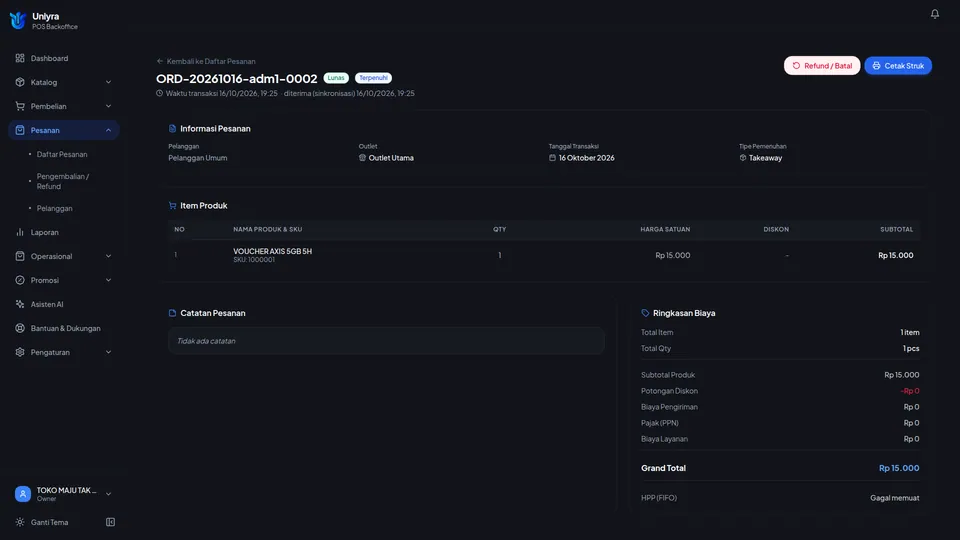Click the Asisten AI sparkle icon
Image resolution: width=960 pixels, height=540 pixels.
[20, 304]
